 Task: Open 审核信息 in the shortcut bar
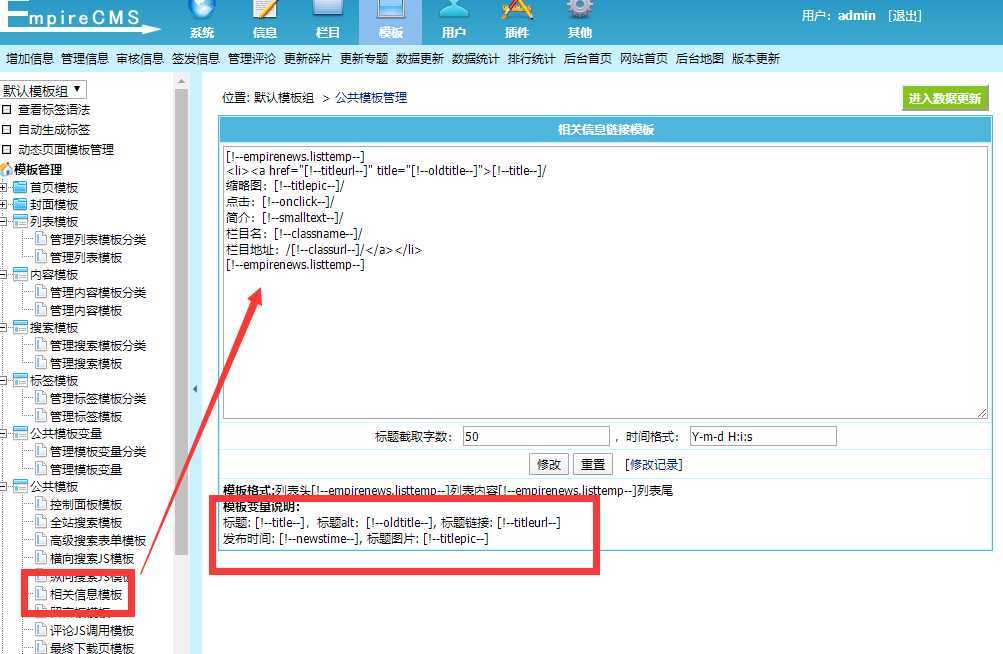[140, 59]
